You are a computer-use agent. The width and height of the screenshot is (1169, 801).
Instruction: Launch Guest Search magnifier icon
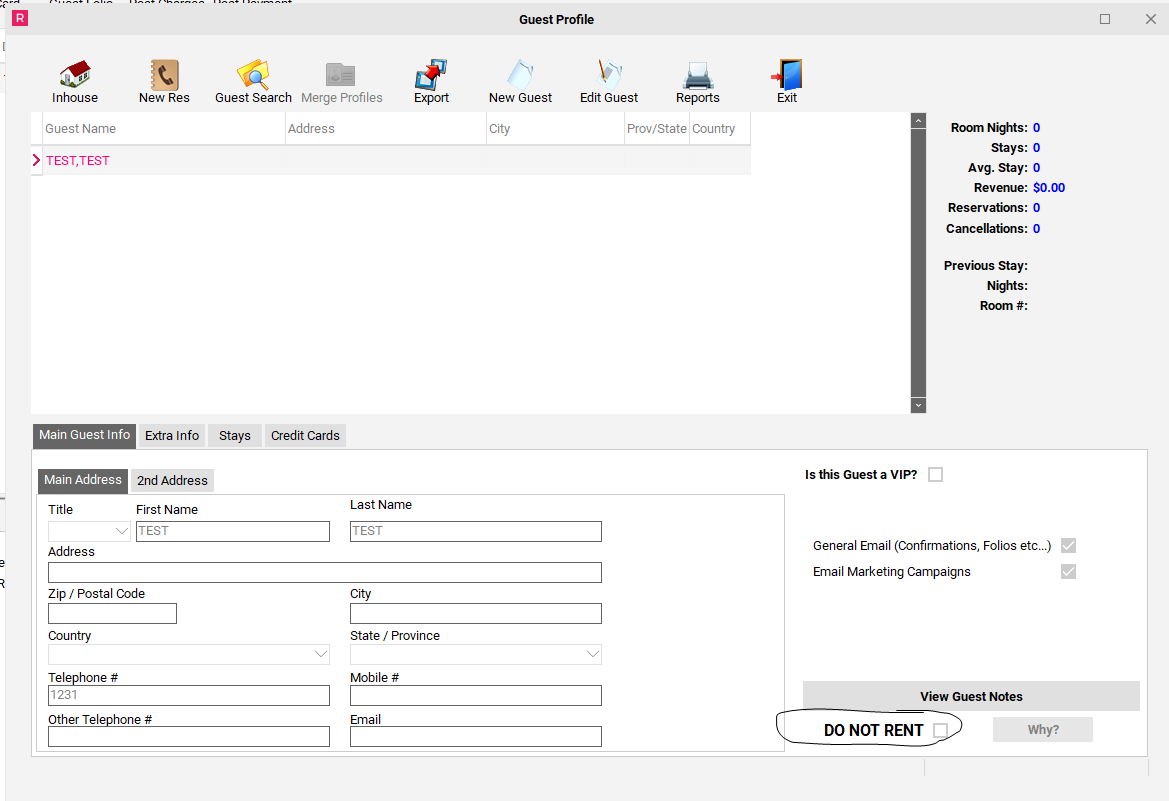pos(253,75)
